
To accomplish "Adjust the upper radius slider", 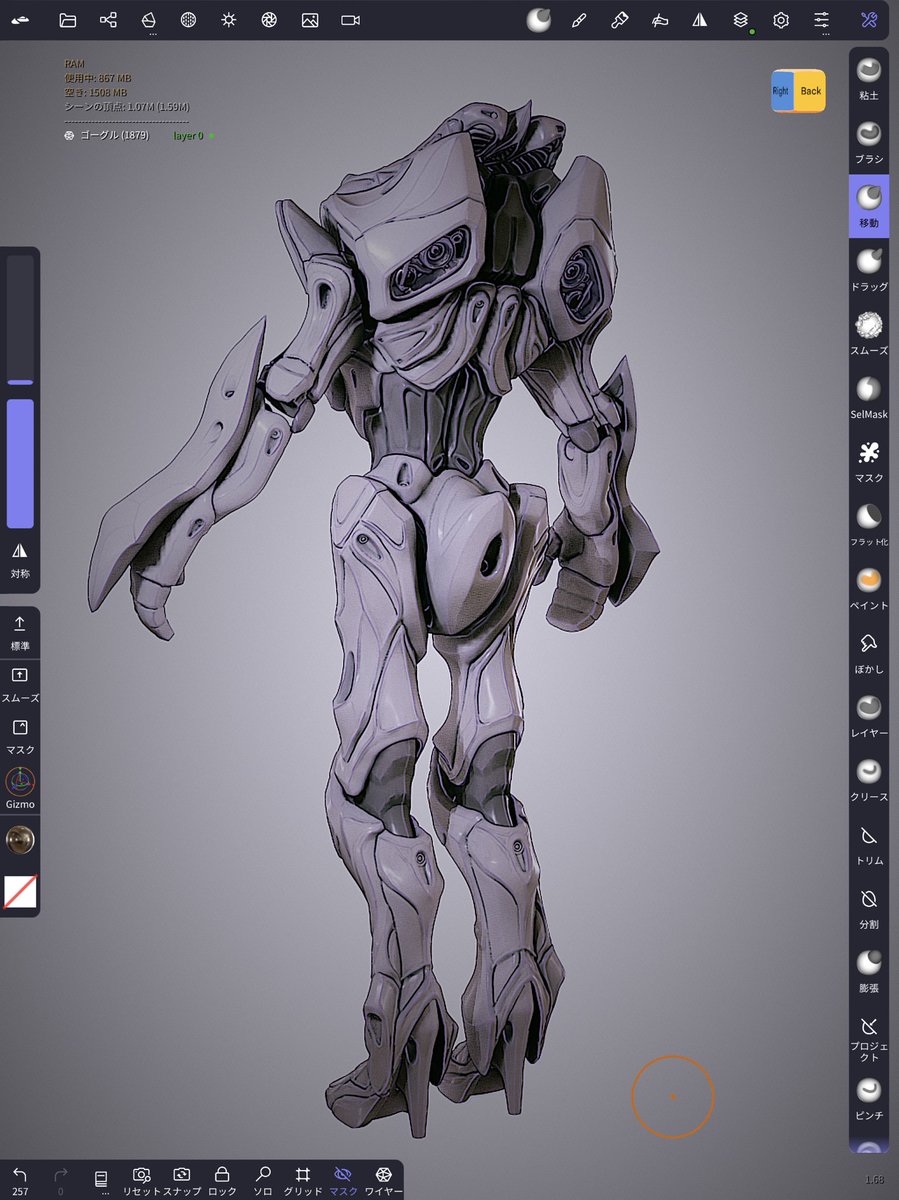I will 20,320.
